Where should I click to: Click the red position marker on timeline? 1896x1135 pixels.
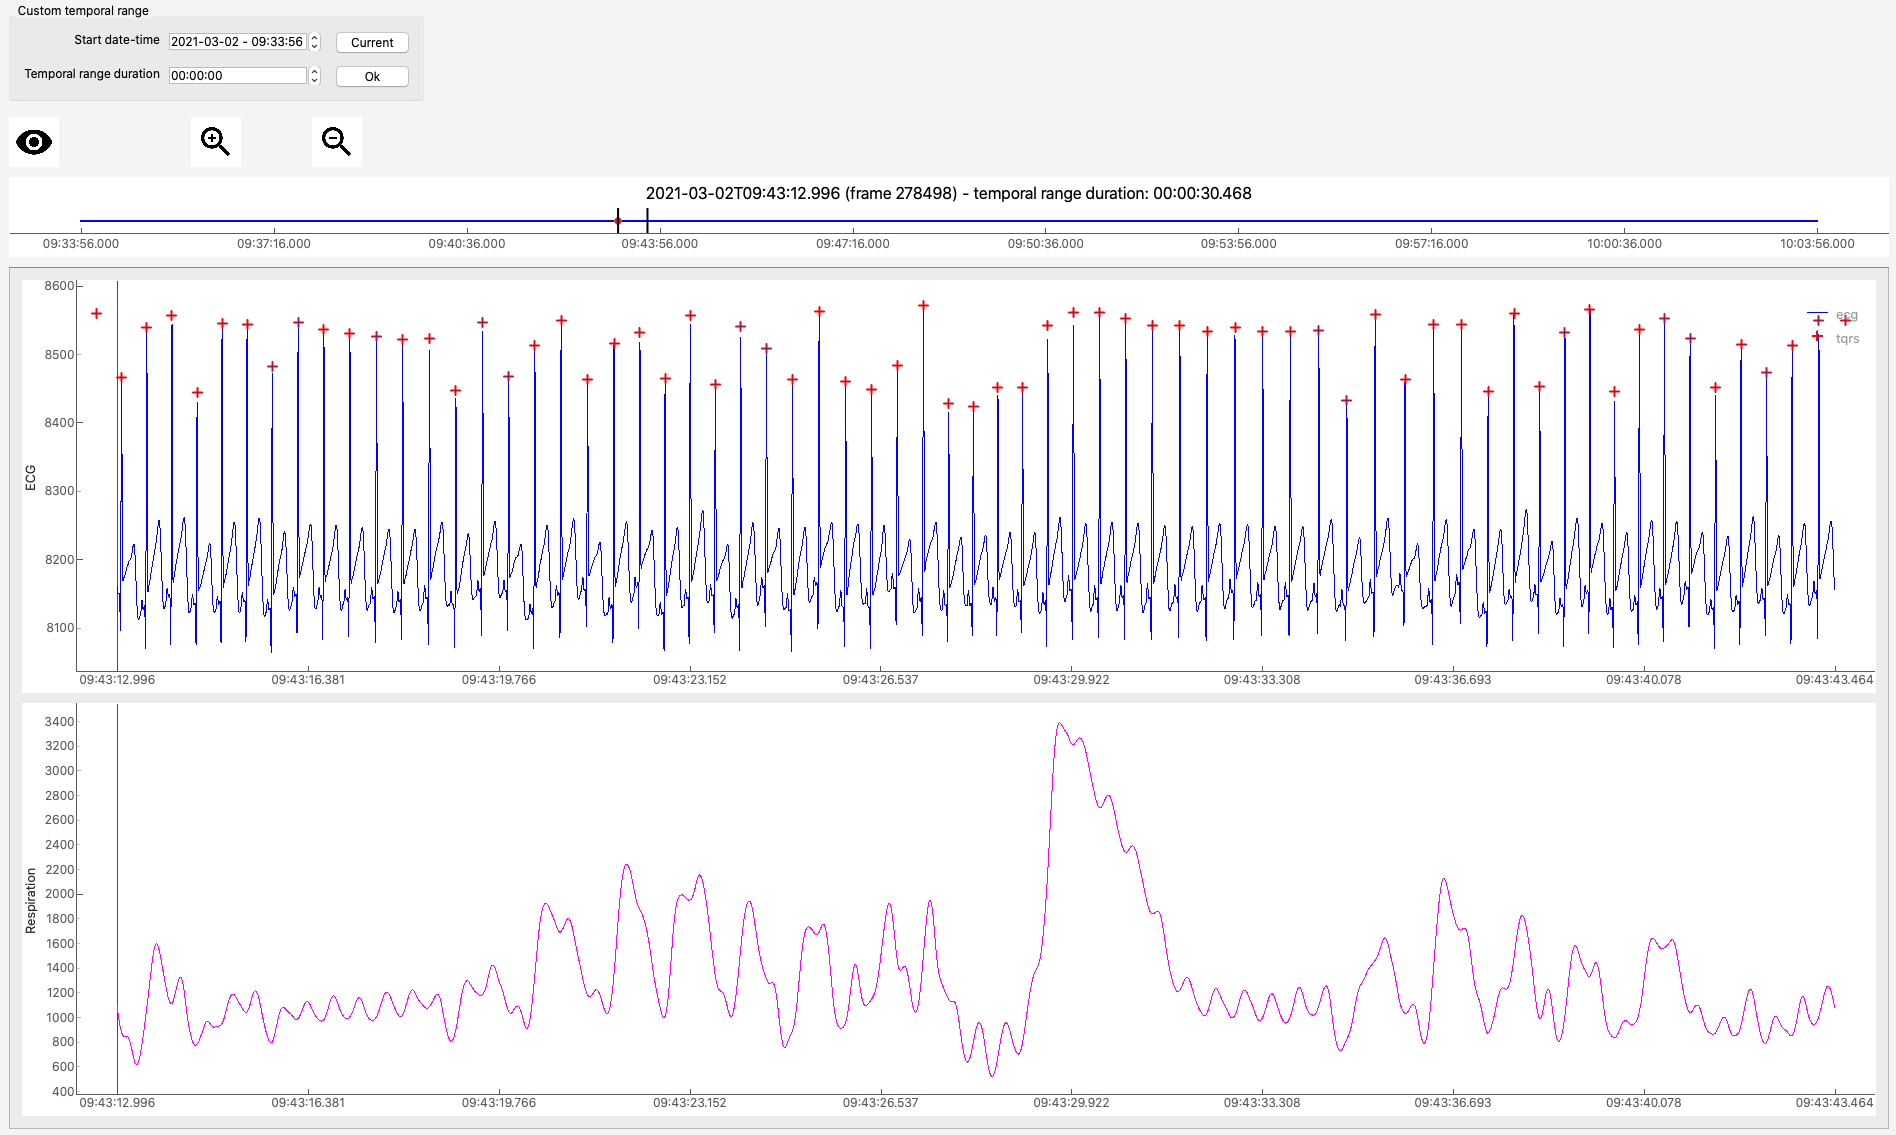tap(618, 221)
